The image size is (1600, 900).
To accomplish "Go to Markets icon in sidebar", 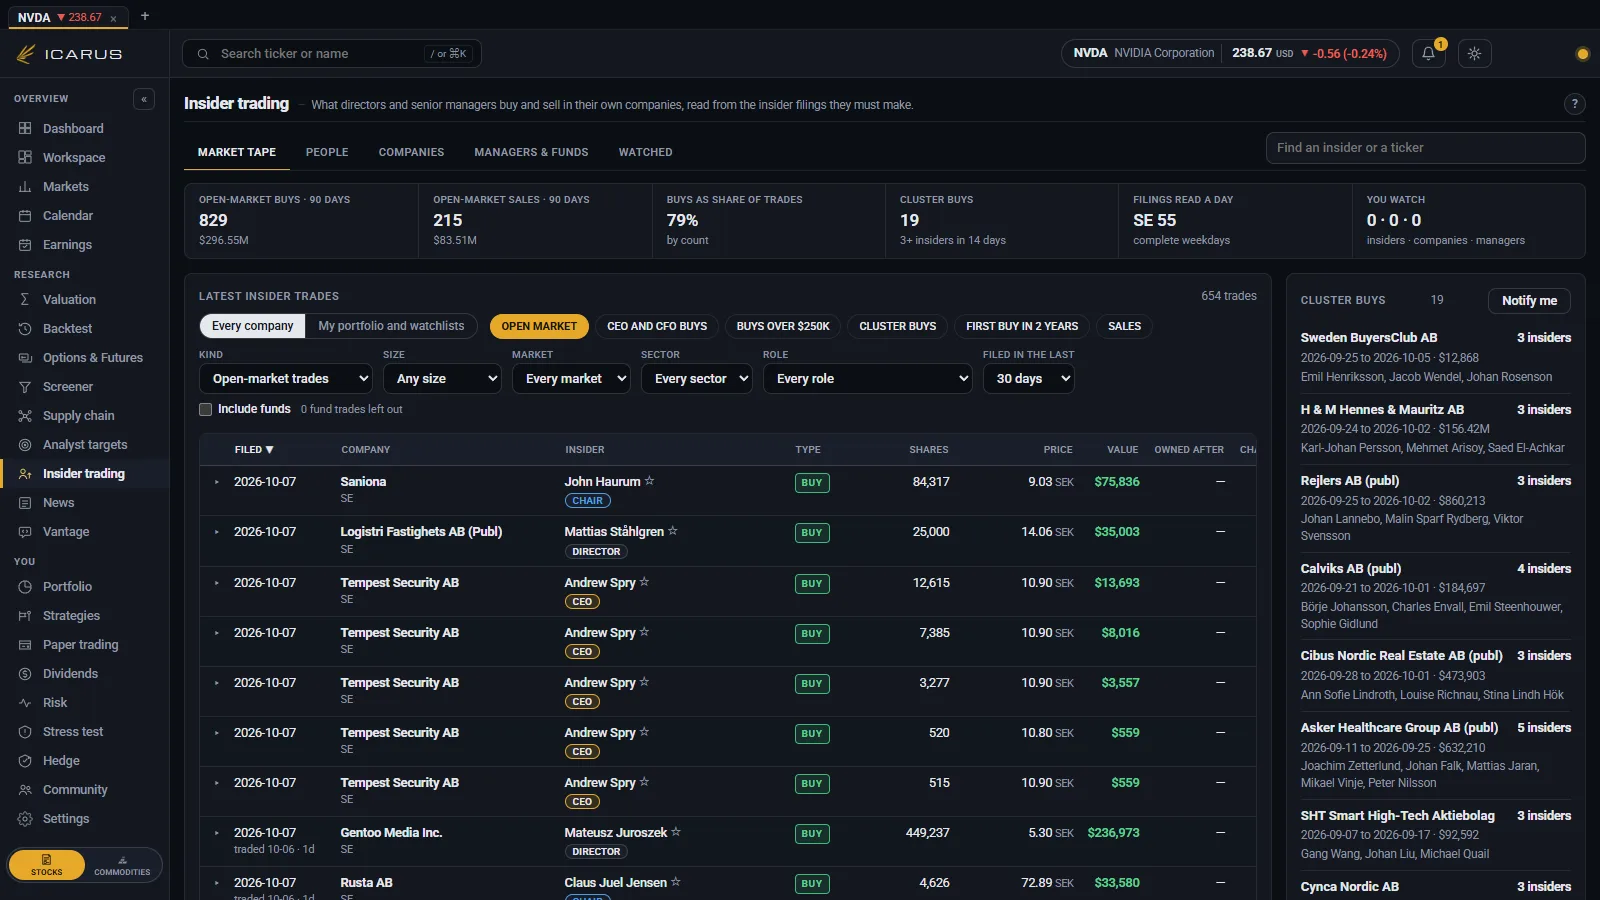I will [25, 187].
